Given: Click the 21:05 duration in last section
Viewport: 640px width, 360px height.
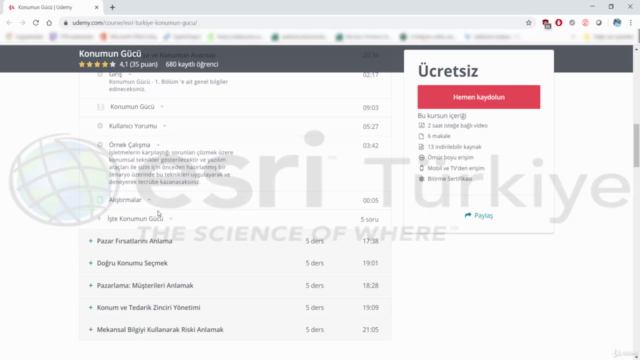Looking at the screenshot, I should point(370,329).
